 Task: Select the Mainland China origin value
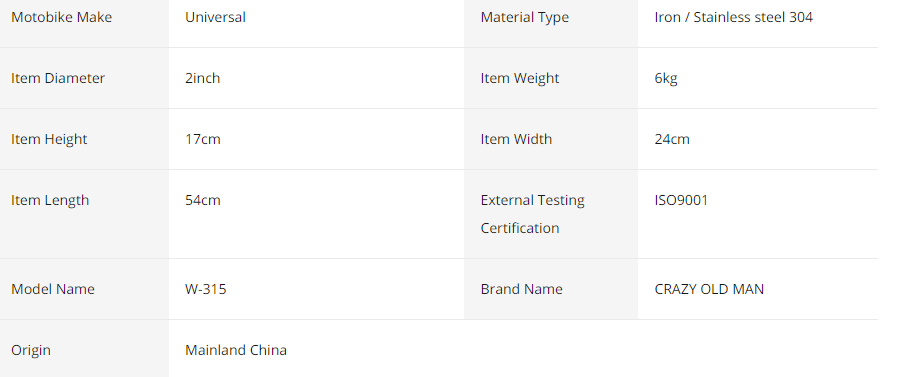click(236, 350)
